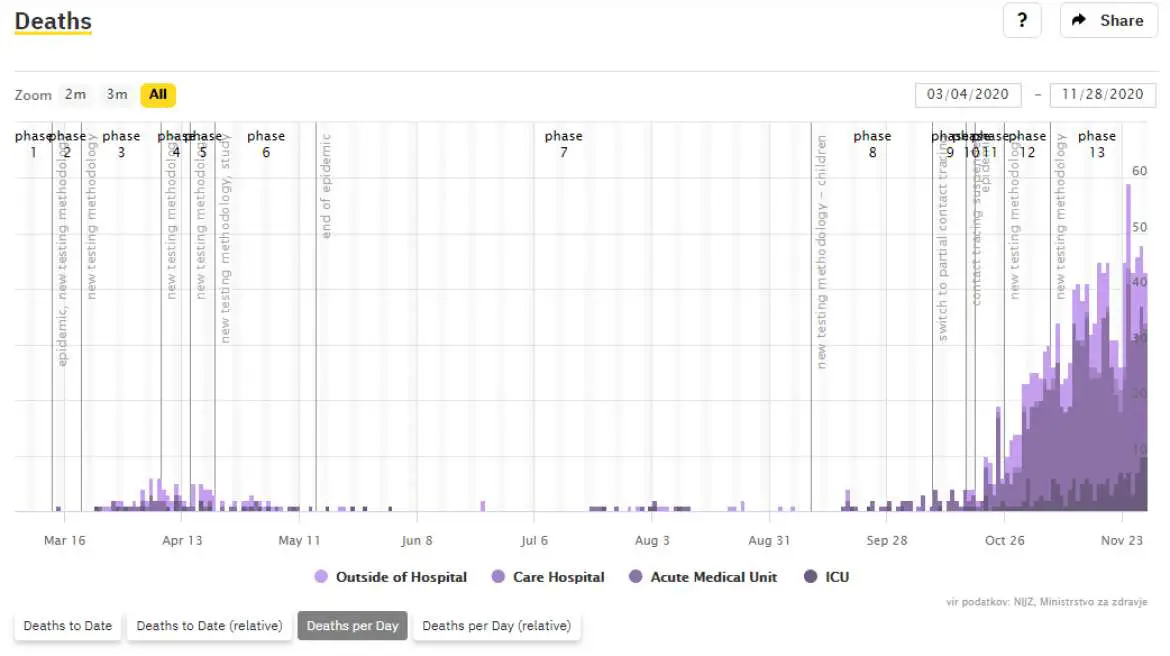Open Deaths to Date (relative) view

coord(209,626)
